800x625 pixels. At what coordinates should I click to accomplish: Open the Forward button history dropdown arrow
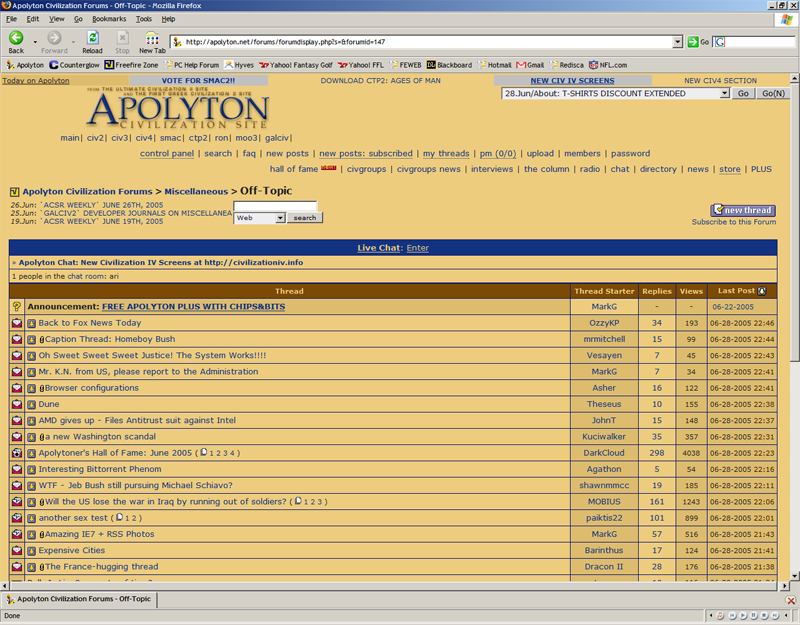tap(73, 42)
